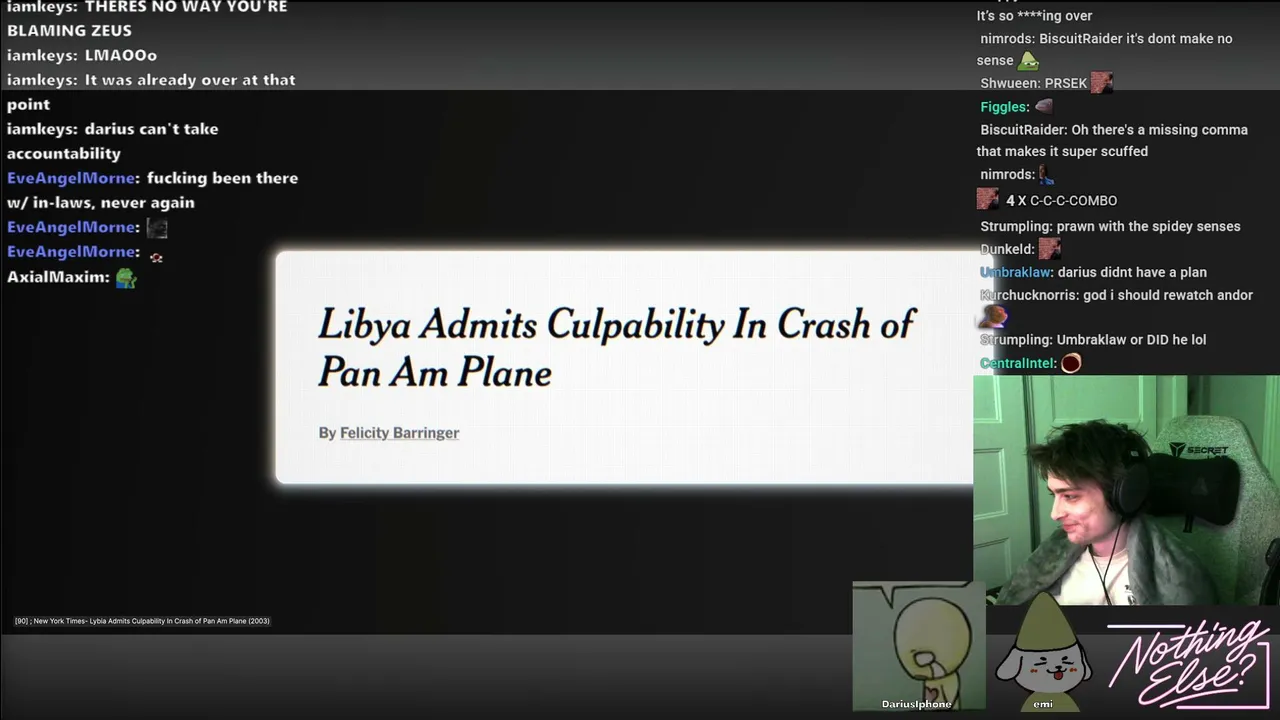The height and width of the screenshot is (720, 1280).
Task: Click the Dunkeld username
Action: point(1007,249)
